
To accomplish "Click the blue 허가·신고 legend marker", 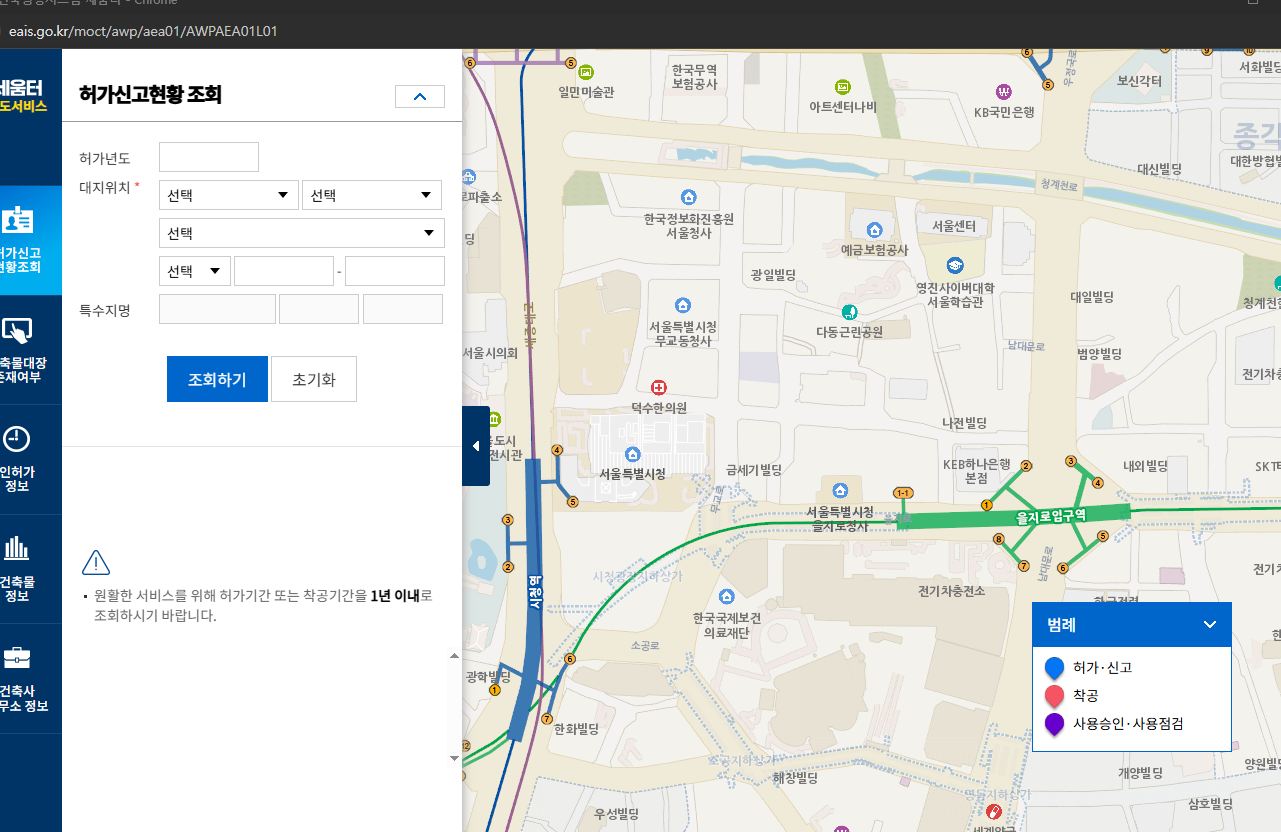I will click(x=1053, y=668).
